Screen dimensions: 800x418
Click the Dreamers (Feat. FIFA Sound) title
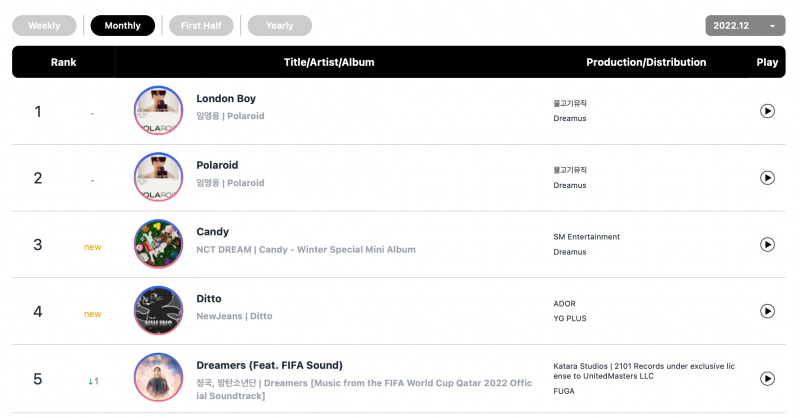(x=269, y=365)
